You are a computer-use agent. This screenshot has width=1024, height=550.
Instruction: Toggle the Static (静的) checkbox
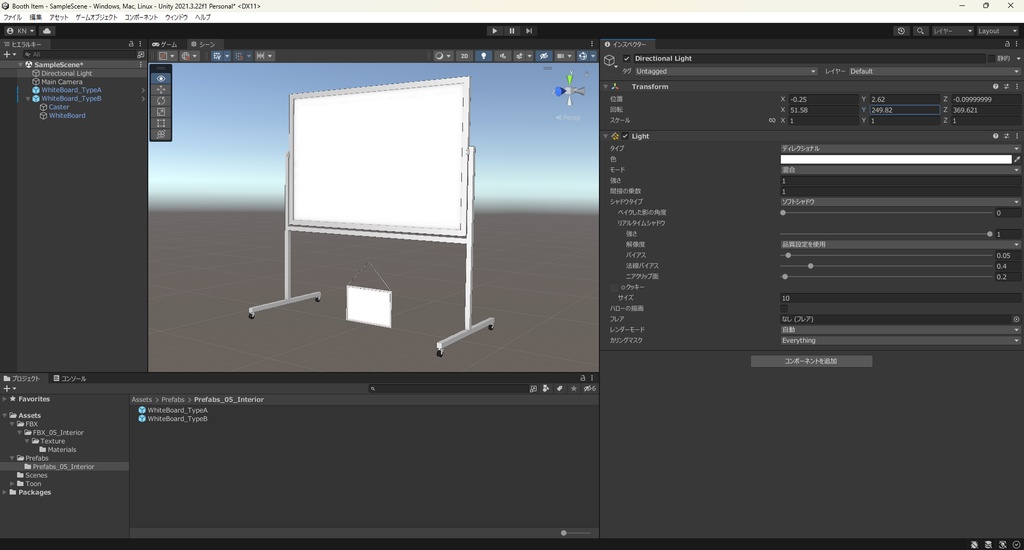[991, 58]
